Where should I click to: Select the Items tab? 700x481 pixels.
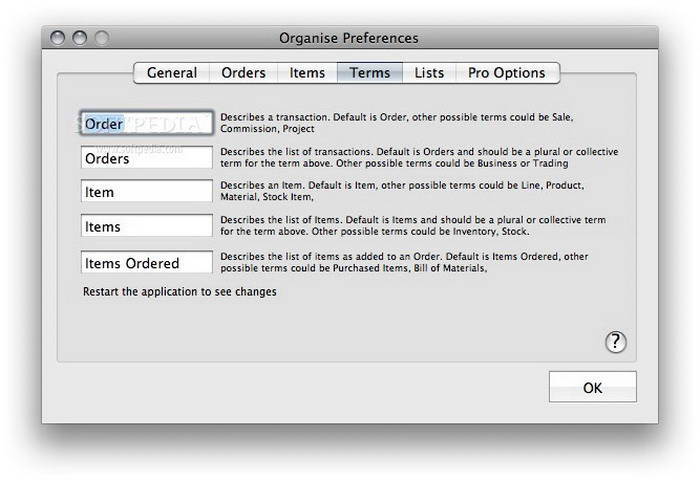point(307,73)
